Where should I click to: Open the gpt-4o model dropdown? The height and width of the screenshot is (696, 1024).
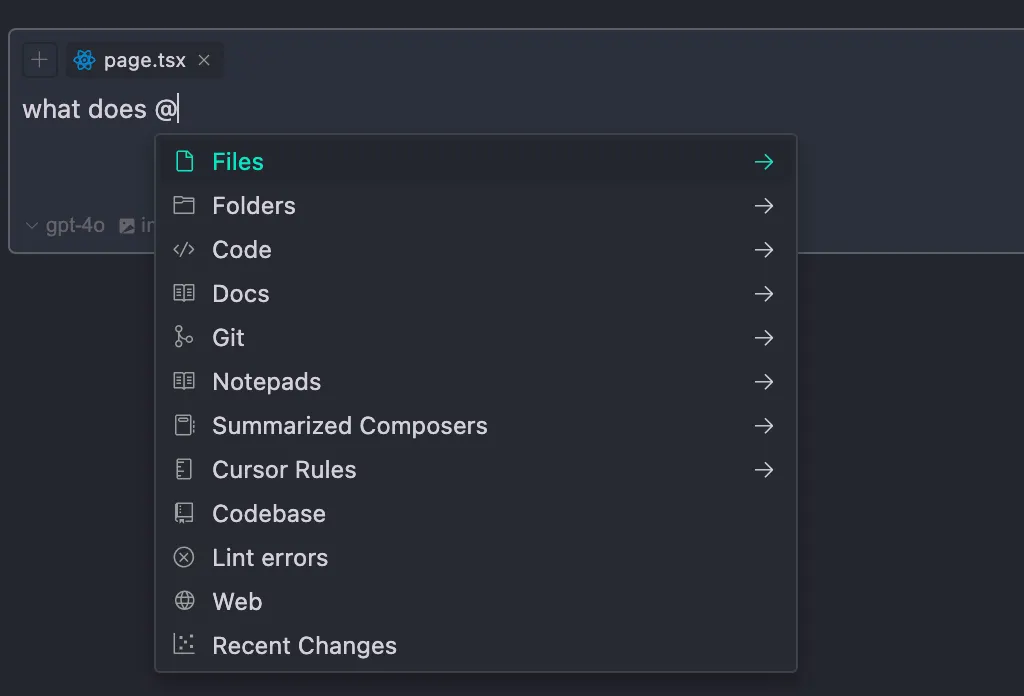(x=65, y=225)
